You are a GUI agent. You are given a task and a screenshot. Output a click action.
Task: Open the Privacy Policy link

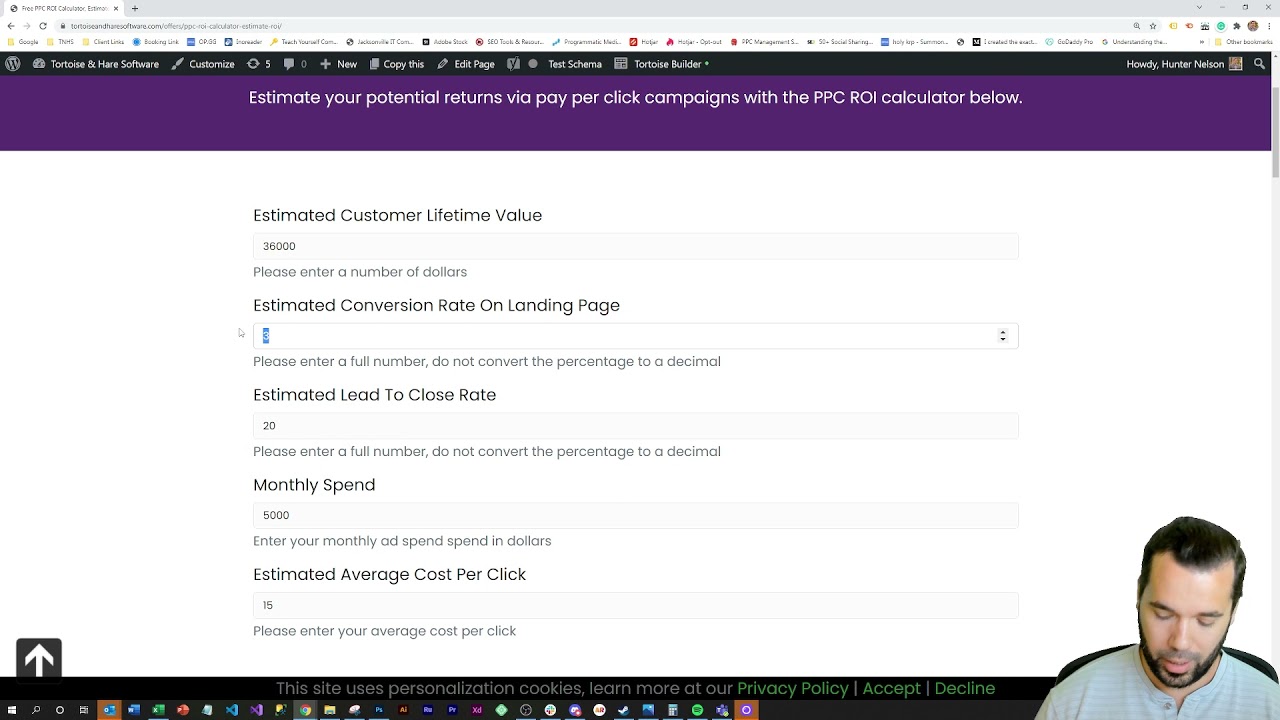[792, 688]
